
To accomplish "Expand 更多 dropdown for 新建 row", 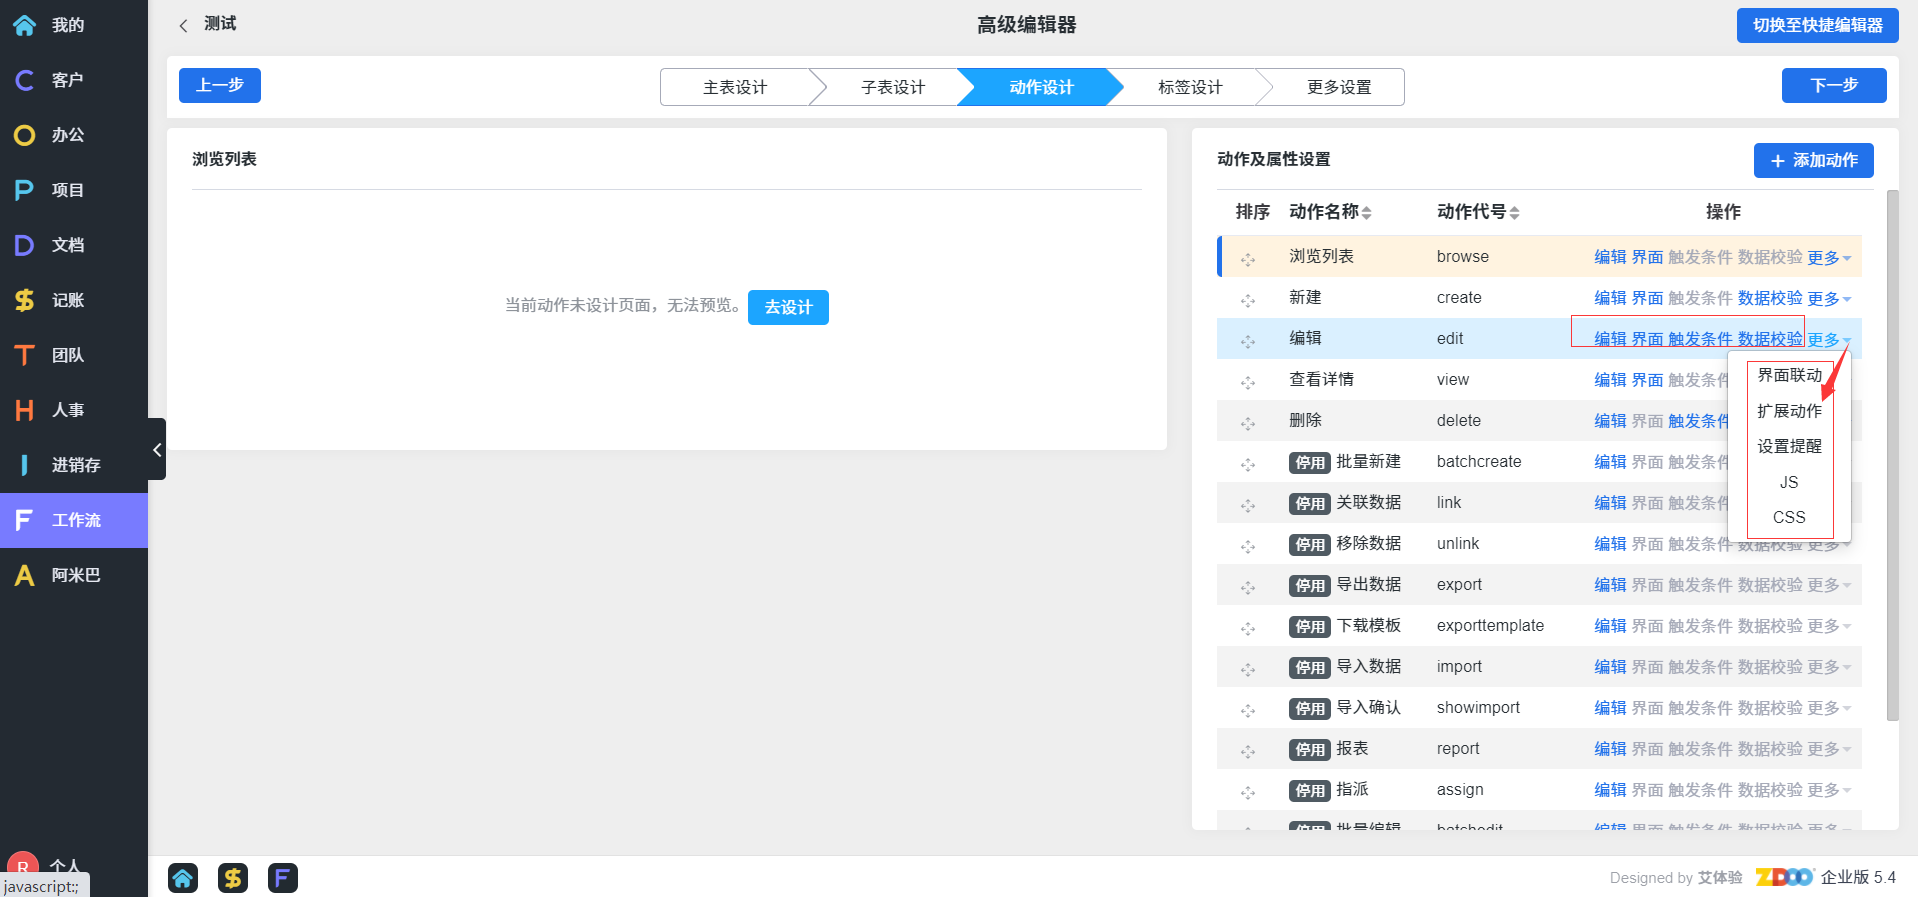I will [1829, 299].
